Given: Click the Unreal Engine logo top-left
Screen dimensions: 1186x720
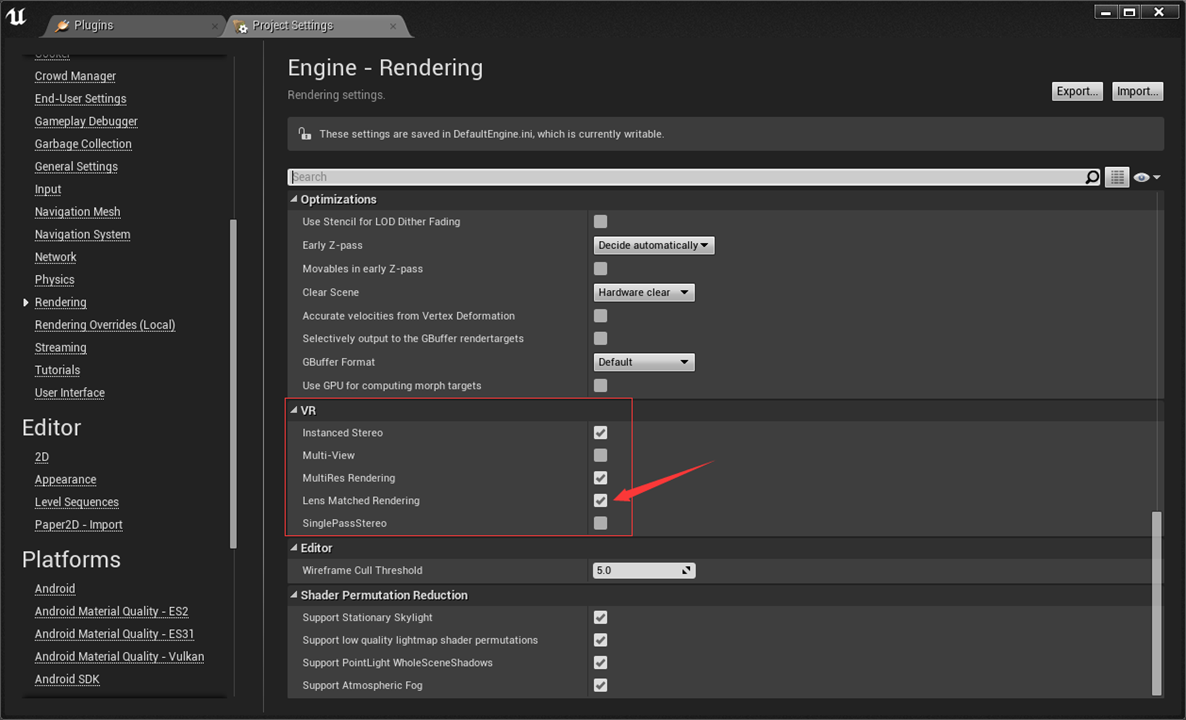Looking at the screenshot, I should [17, 17].
